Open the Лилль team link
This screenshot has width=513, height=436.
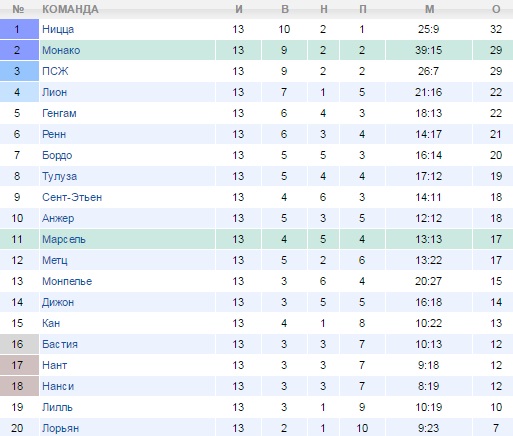[x=57, y=407]
